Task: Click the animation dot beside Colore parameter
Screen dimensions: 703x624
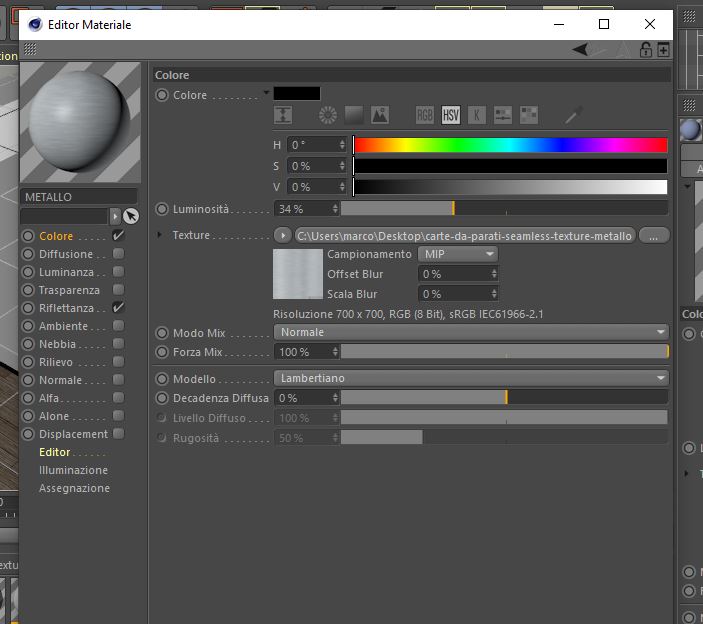Action: 162,95
